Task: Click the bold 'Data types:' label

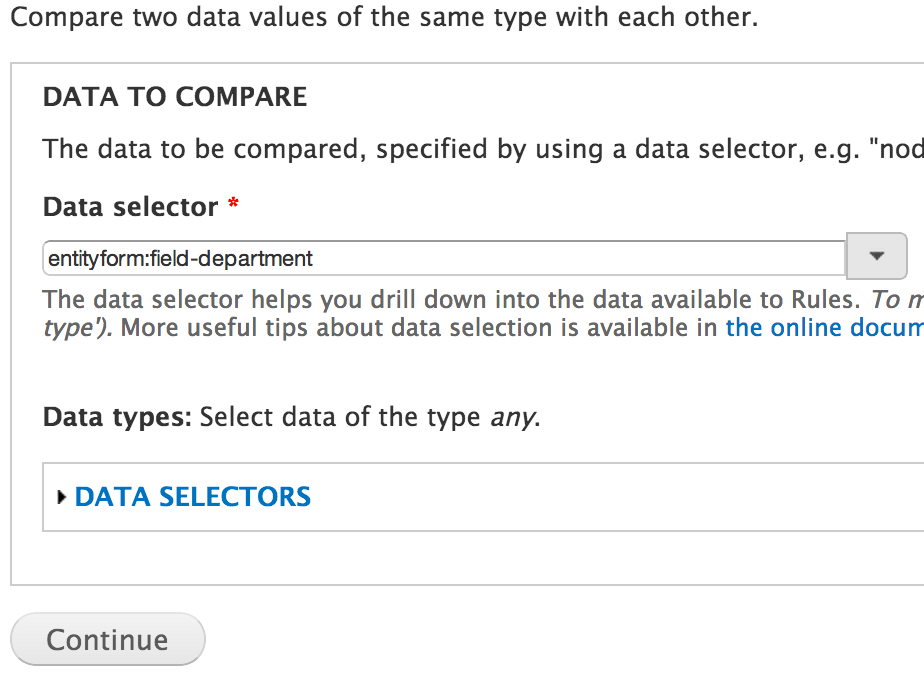Action: pos(116,416)
